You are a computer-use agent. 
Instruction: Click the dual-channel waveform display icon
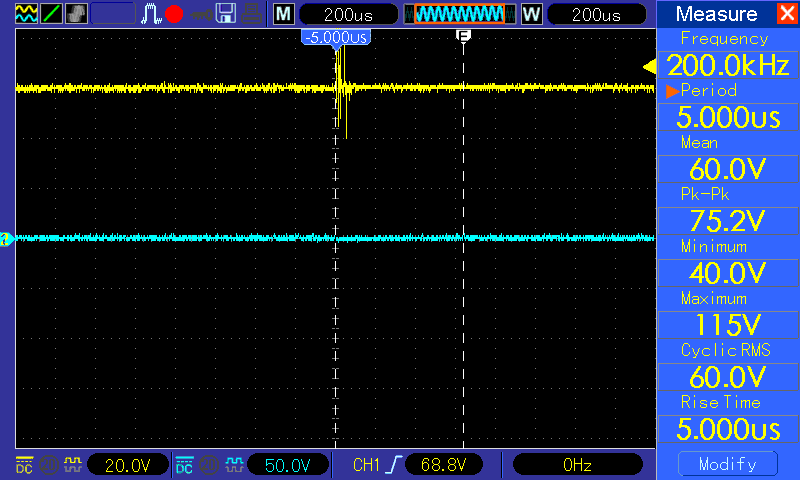tap(26, 14)
